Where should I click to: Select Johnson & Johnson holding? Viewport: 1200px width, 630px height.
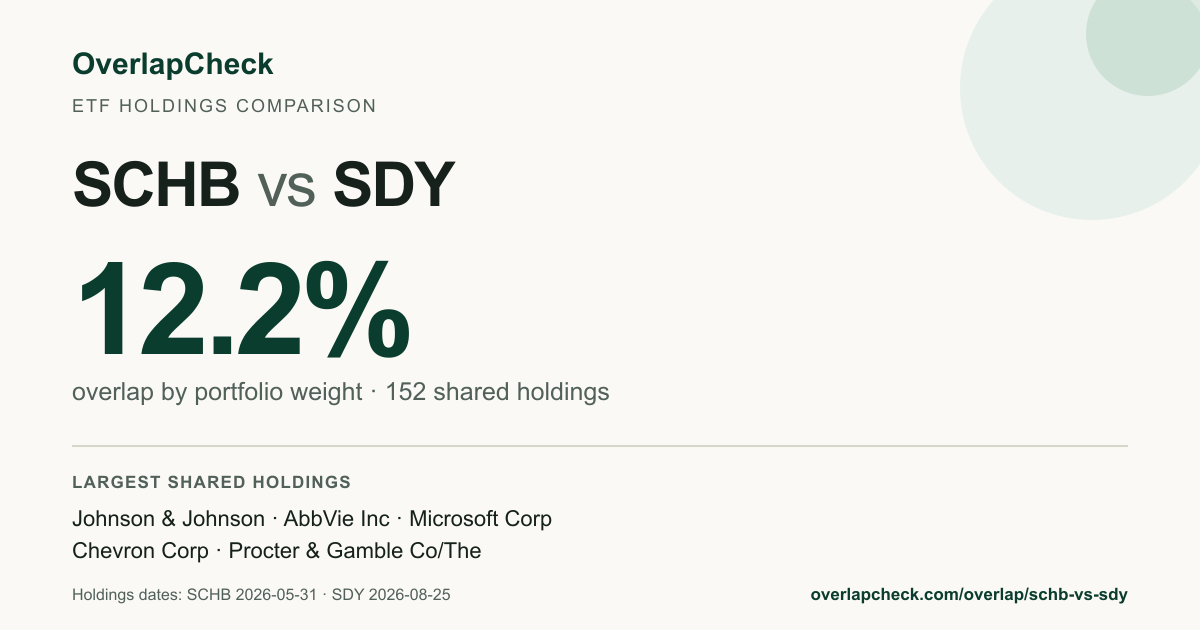pos(168,519)
